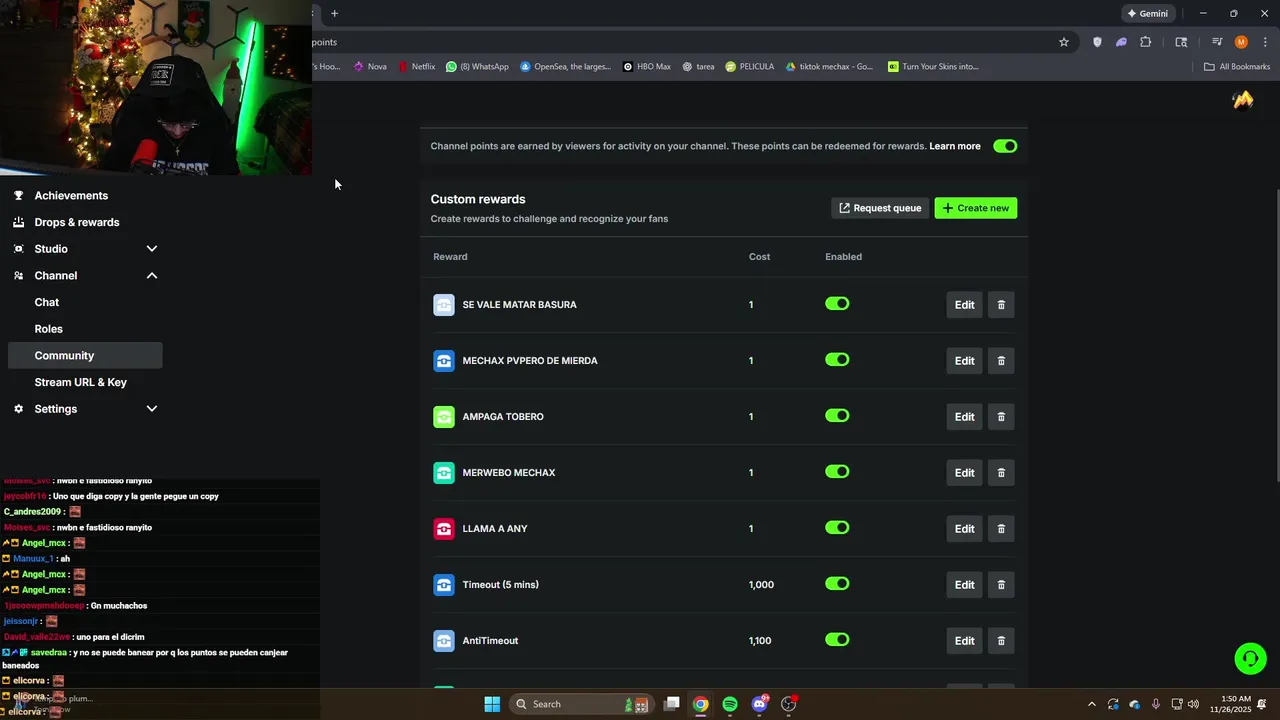The image size is (1280, 720).
Task: Go to Roles under Channel
Action: tap(48, 329)
